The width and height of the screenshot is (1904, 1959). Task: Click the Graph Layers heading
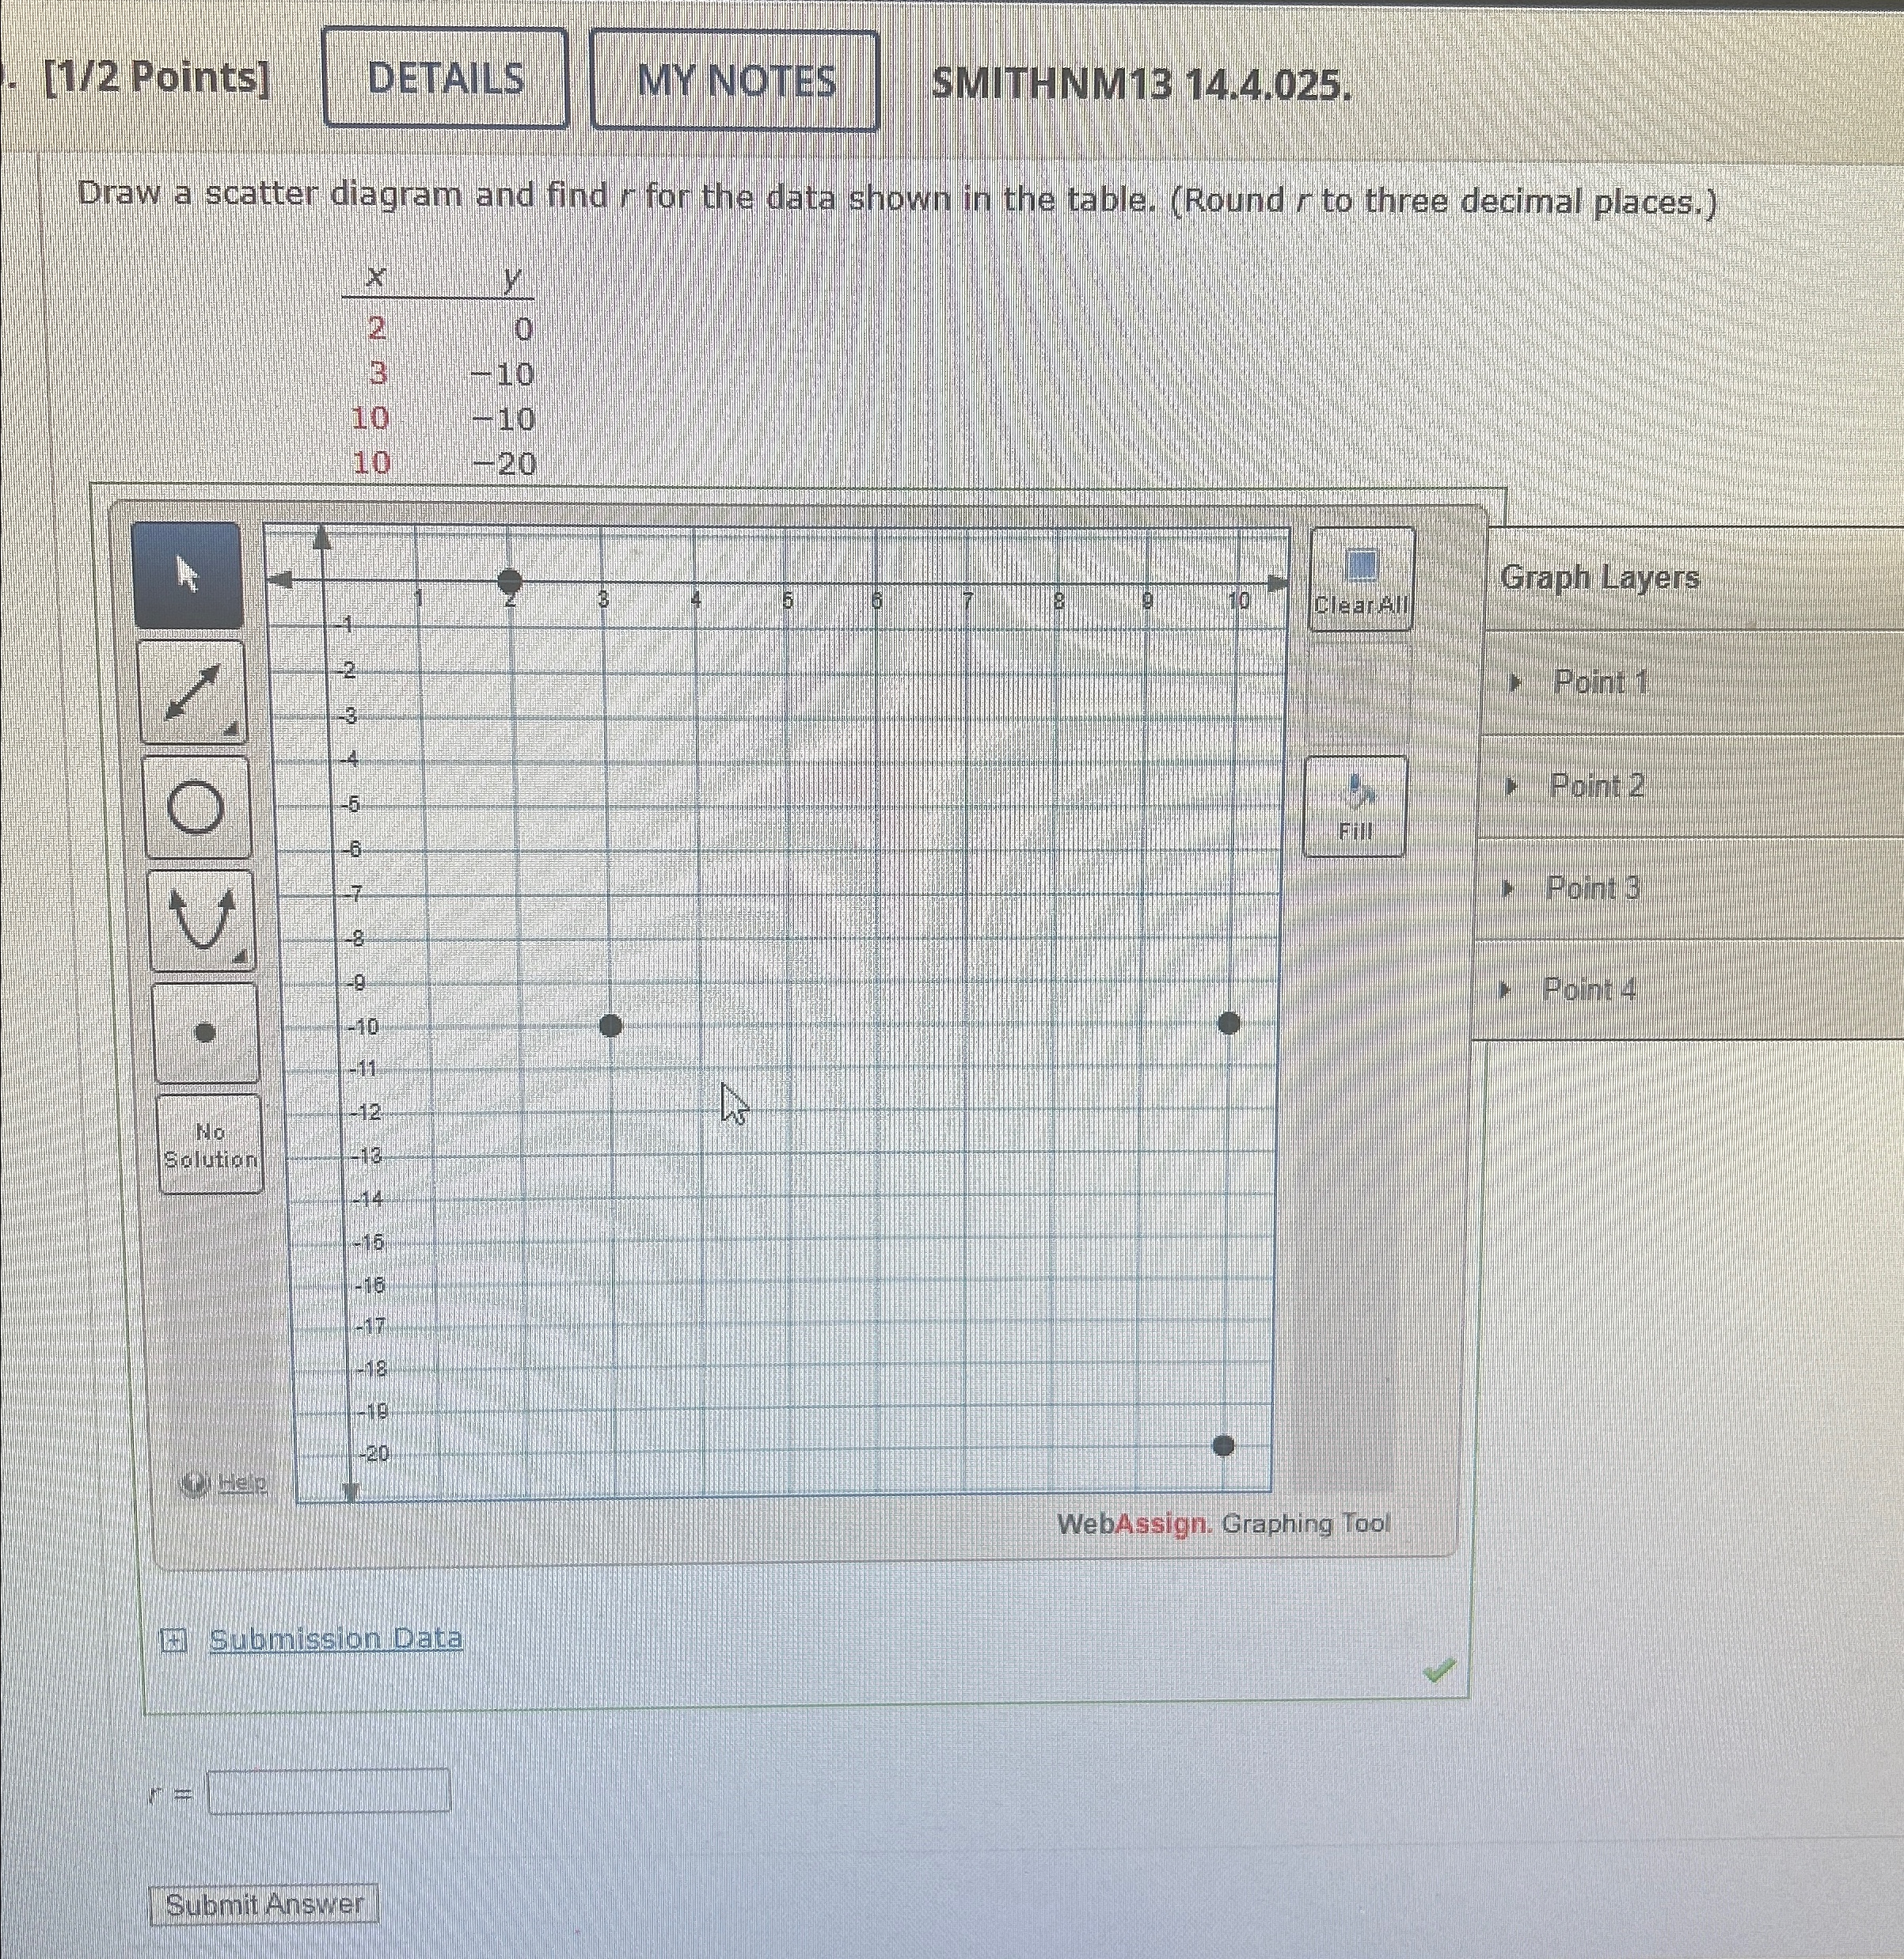(x=1600, y=577)
